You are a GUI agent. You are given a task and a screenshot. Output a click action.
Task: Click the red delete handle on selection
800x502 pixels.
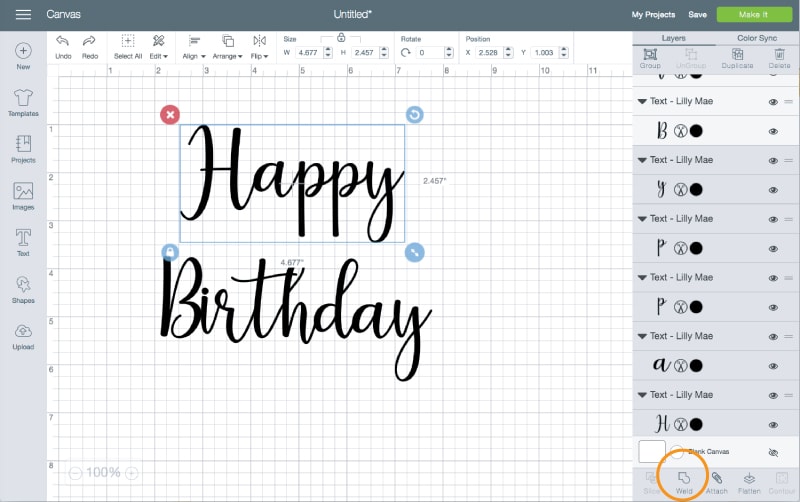(x=170, y=115)
